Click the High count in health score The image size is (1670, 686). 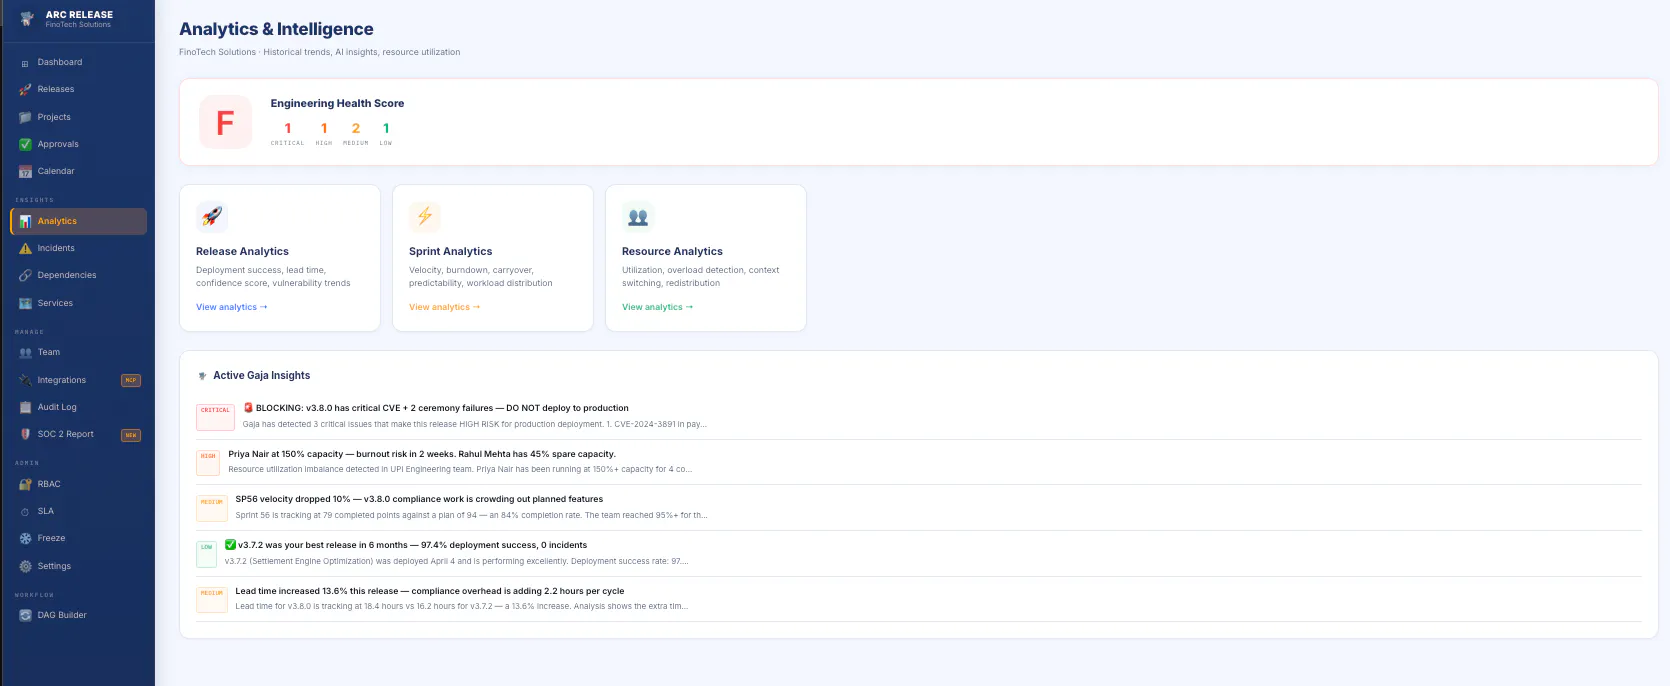(324, 128)
